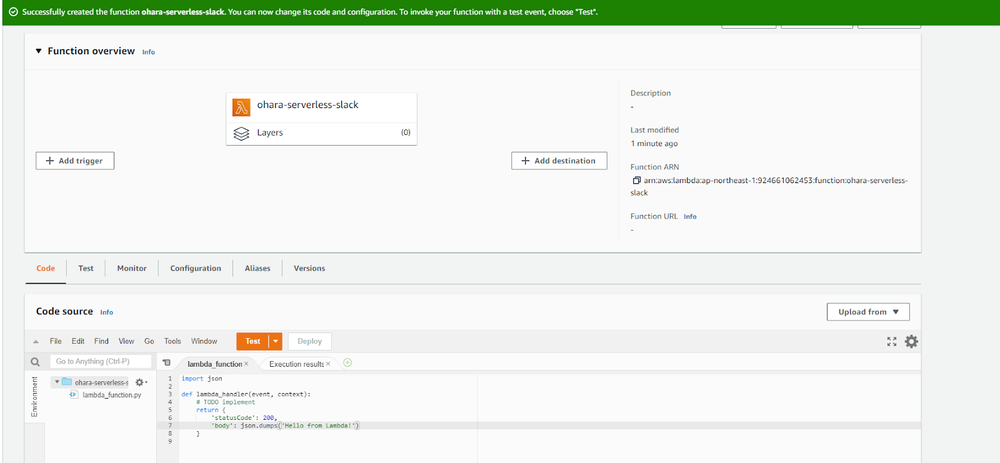Focus the Go to Anything search field
Image resolution: width=1000 pixels, height=463 pixels.
[x=100, y=362]
